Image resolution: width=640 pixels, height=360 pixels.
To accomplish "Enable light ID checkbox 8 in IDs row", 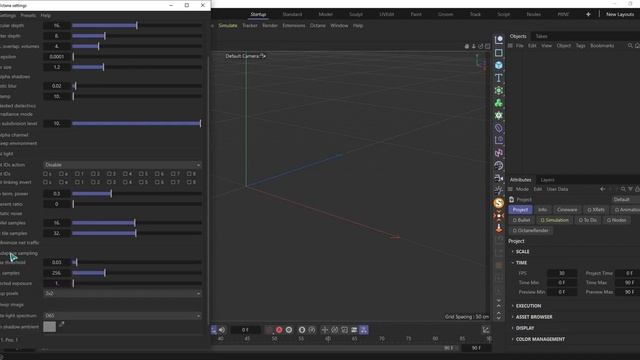I will pyautogui.click(x=189, y=174).
